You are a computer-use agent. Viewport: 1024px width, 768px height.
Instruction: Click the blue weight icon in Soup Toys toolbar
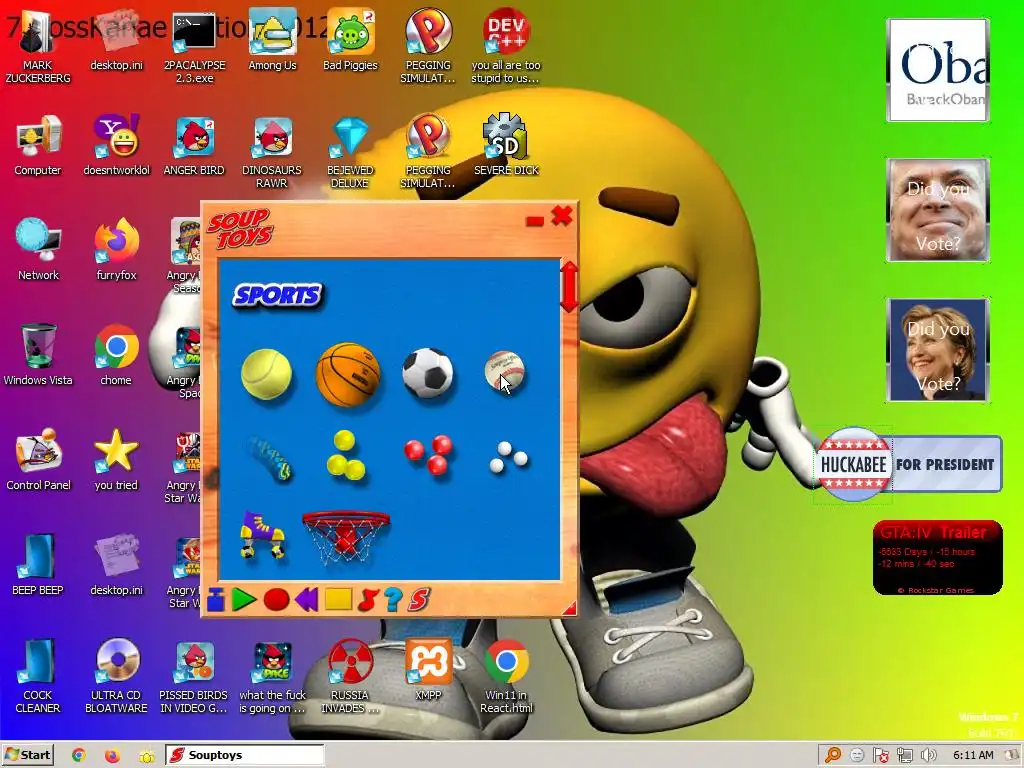pos(216,600)
